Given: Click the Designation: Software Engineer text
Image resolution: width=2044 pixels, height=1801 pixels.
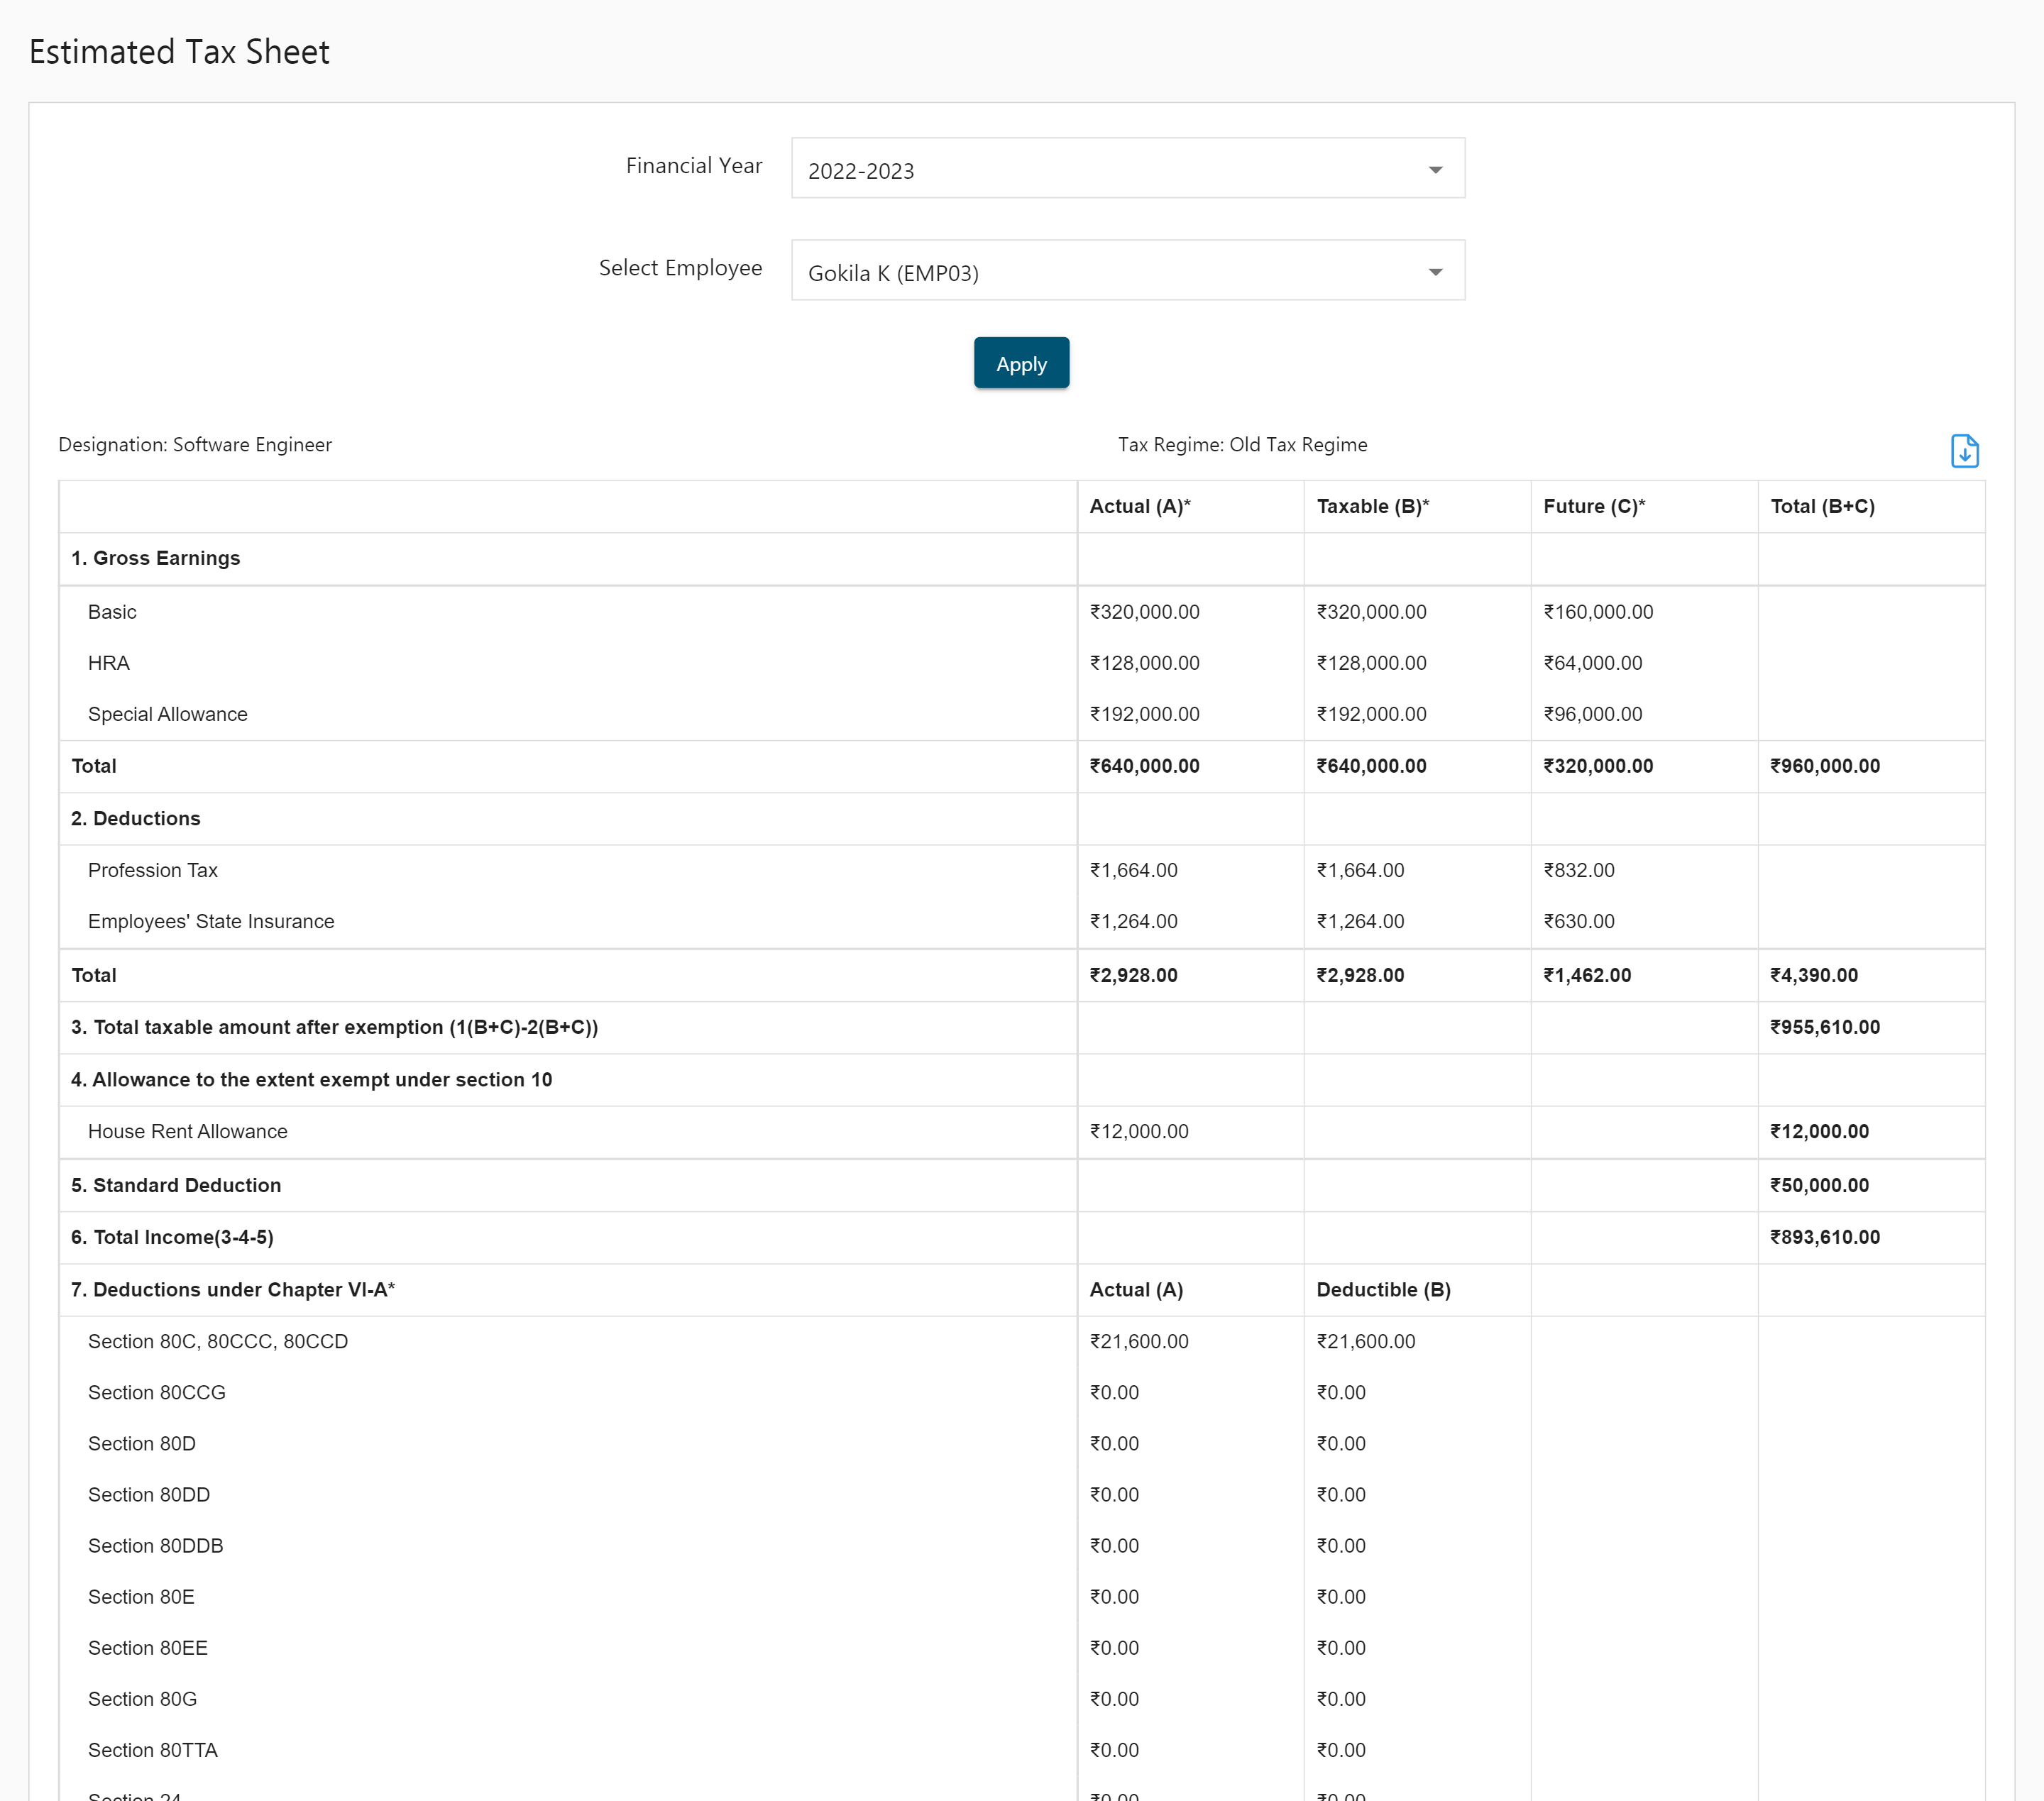Looking at the screenshot, I should [x=195, y=445].
